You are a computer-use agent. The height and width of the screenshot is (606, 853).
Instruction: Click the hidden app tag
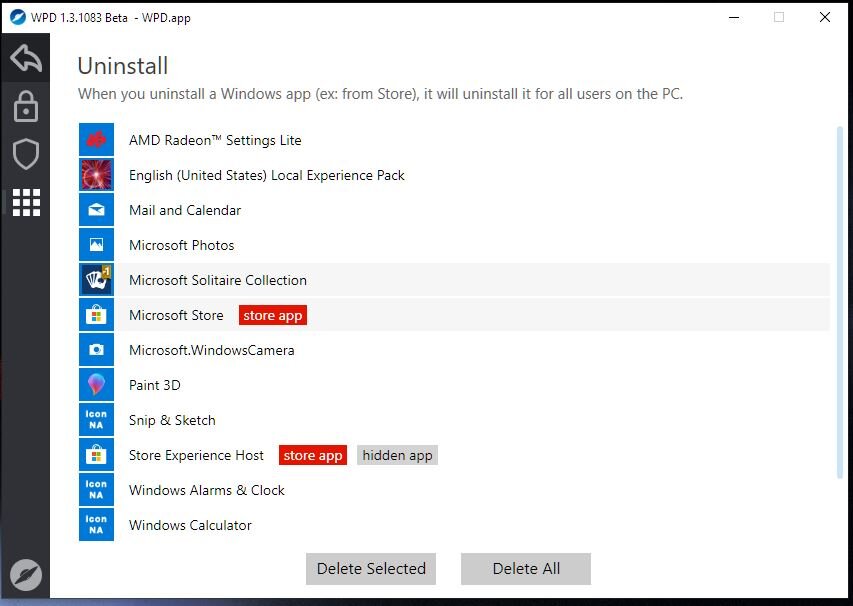pos(397,455)
